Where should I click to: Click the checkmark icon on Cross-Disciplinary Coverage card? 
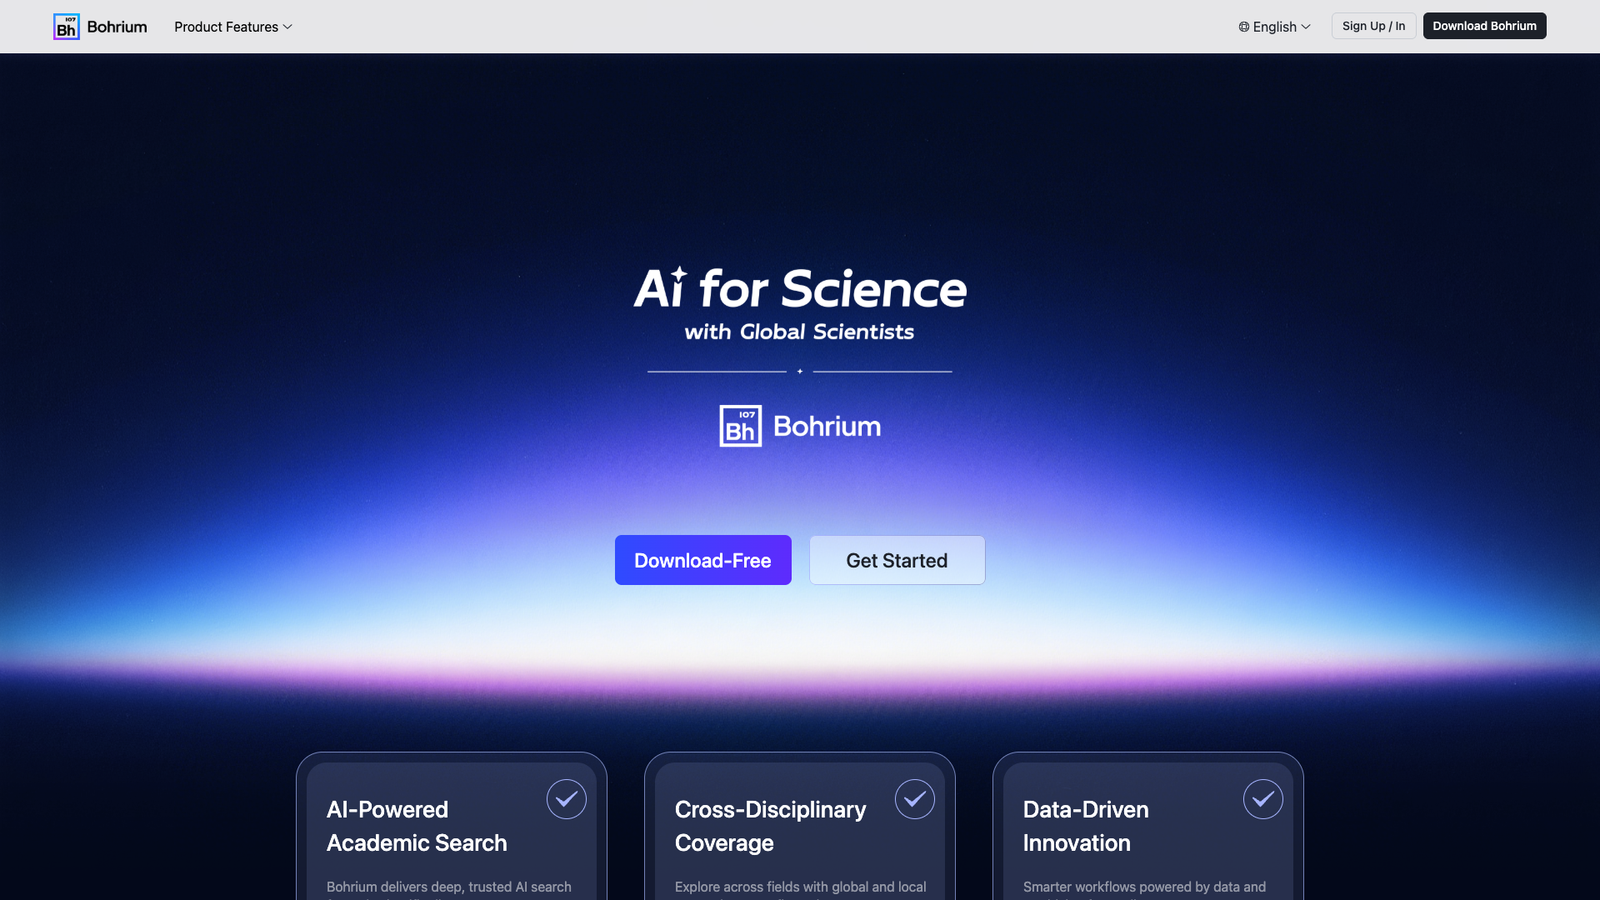[914, 799]
